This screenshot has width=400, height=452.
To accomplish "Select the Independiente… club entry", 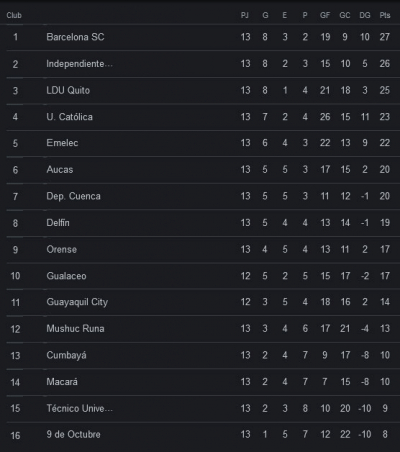I will click(x=79, y=64).
